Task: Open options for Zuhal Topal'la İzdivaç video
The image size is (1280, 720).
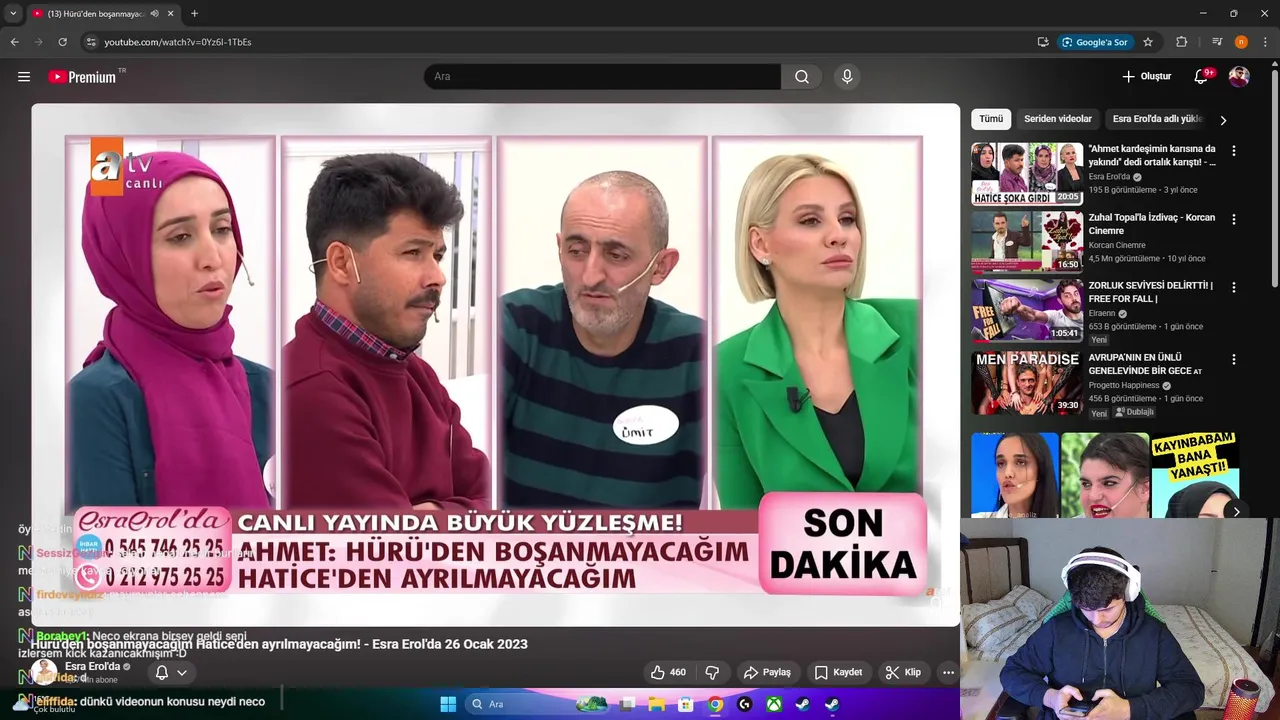Action: click(x=1233, y=219)
